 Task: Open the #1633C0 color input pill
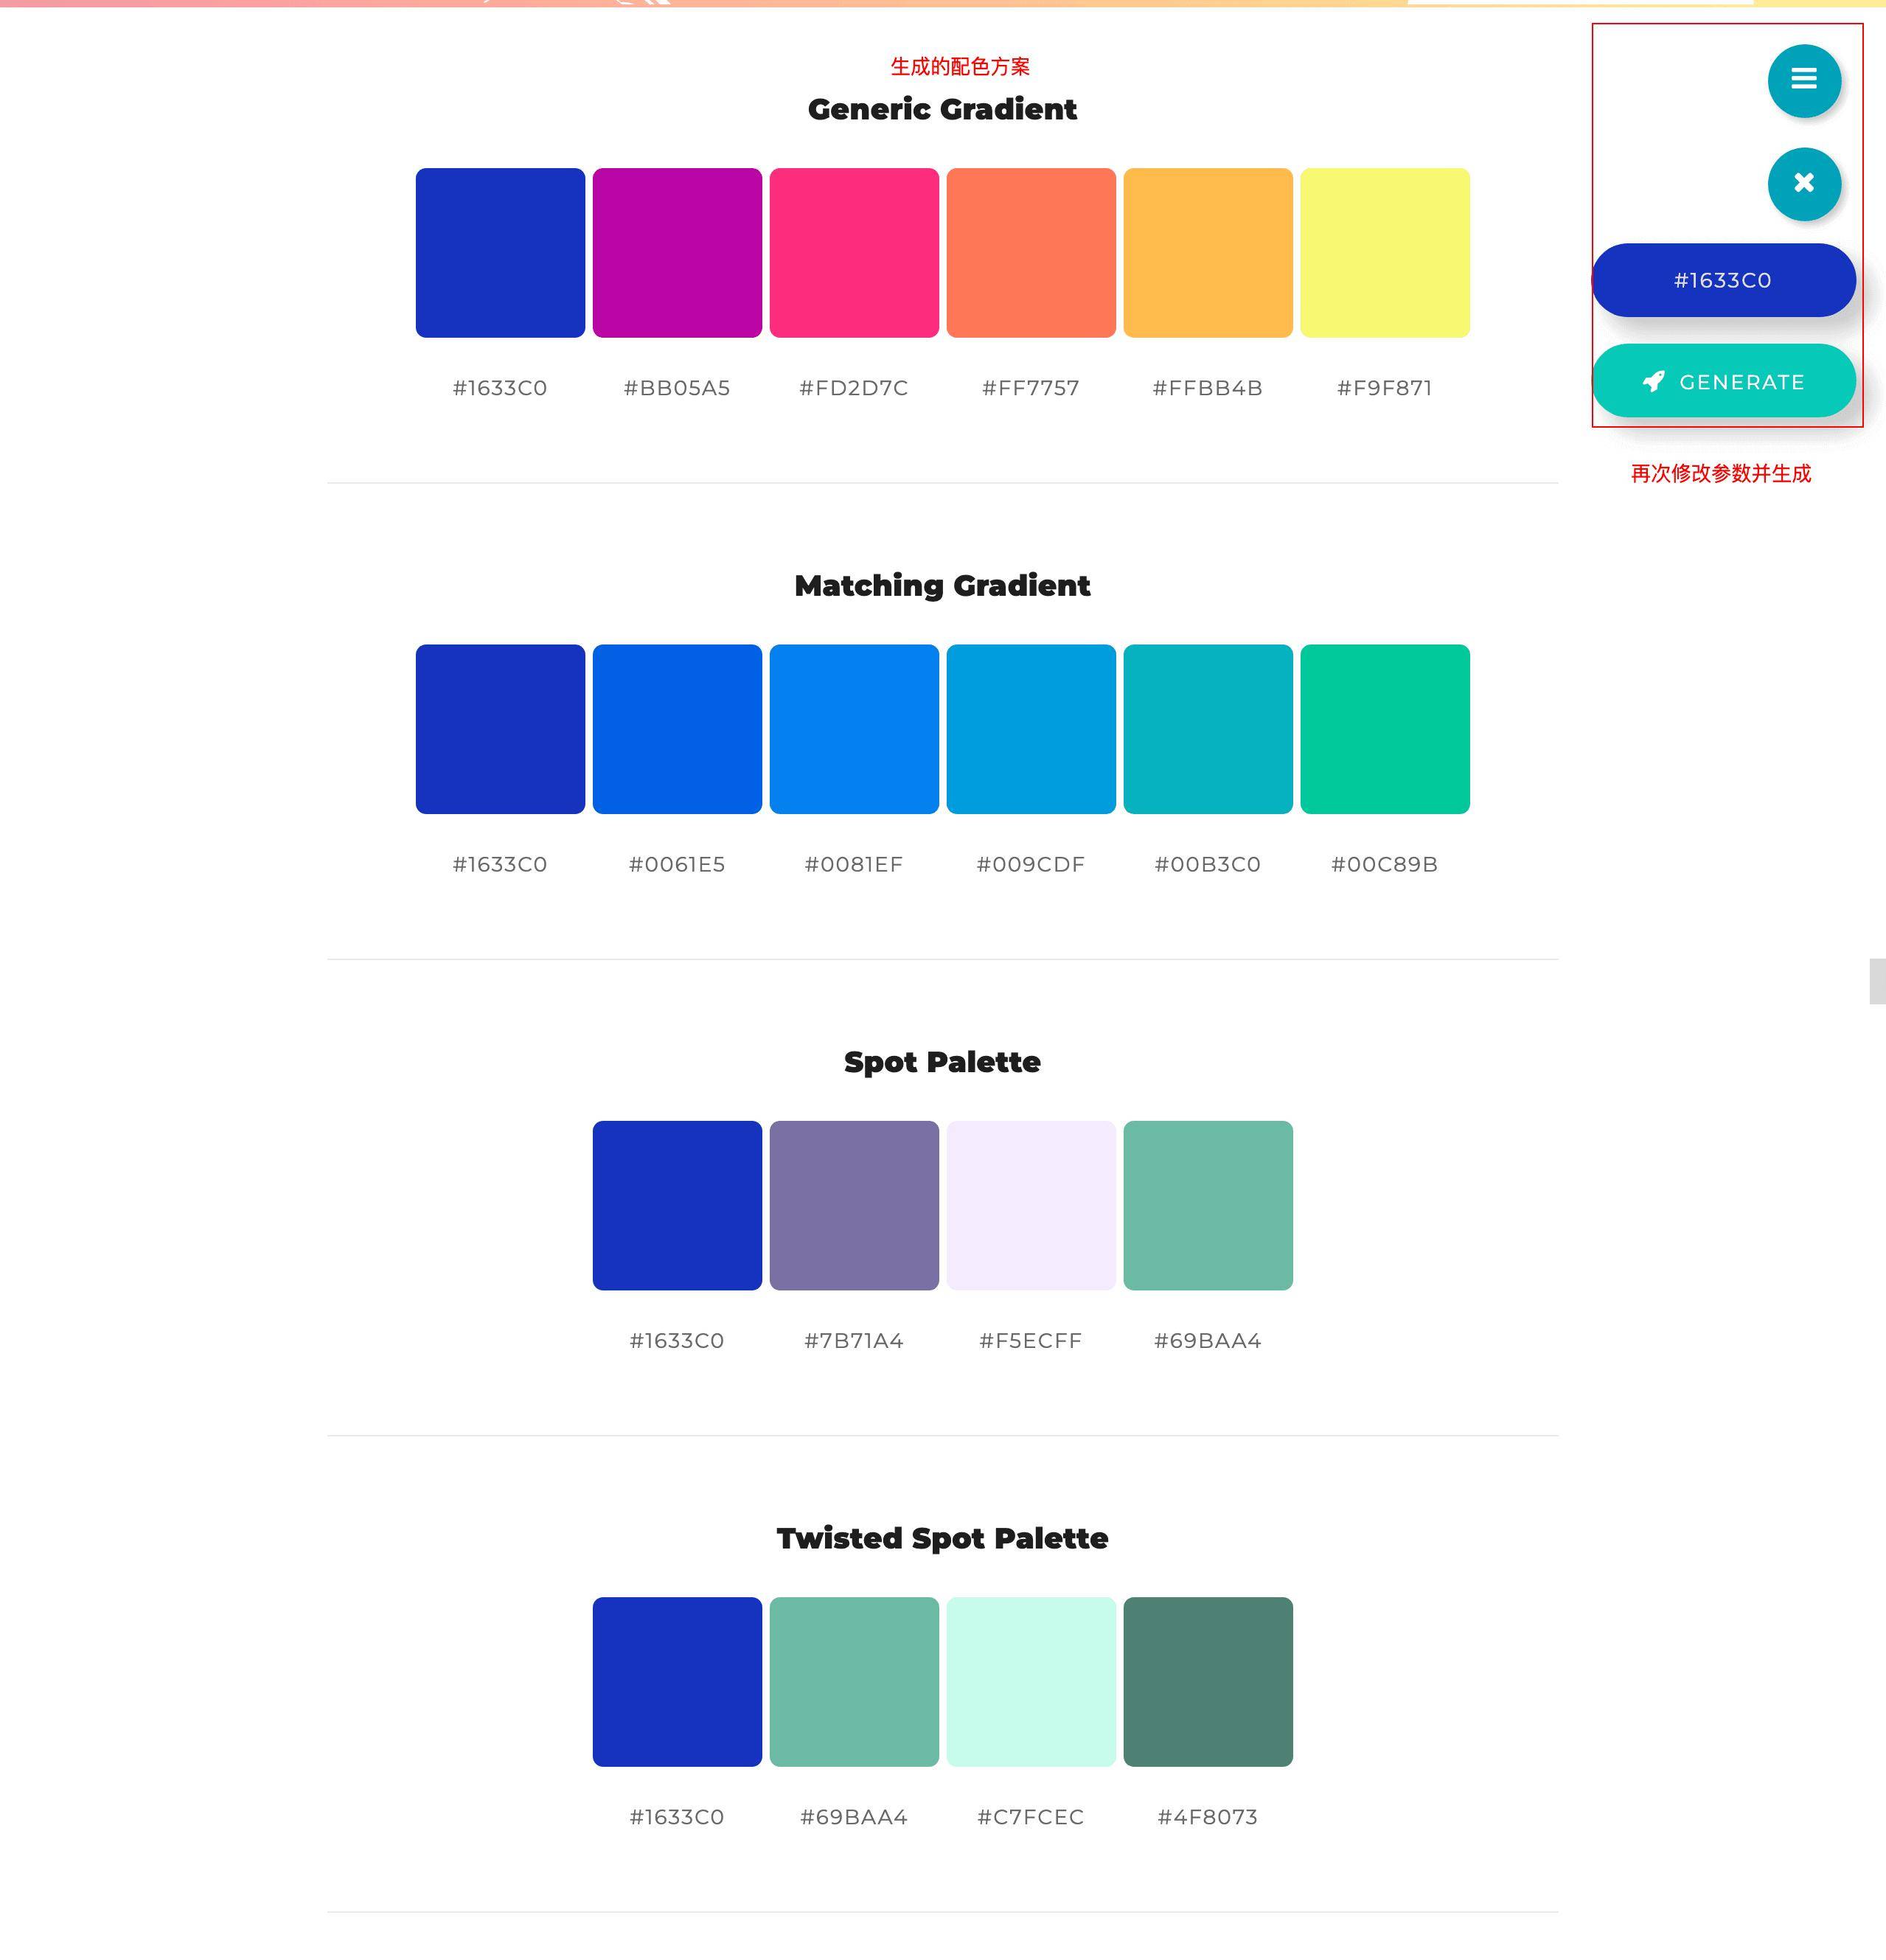coord(1723,280)
